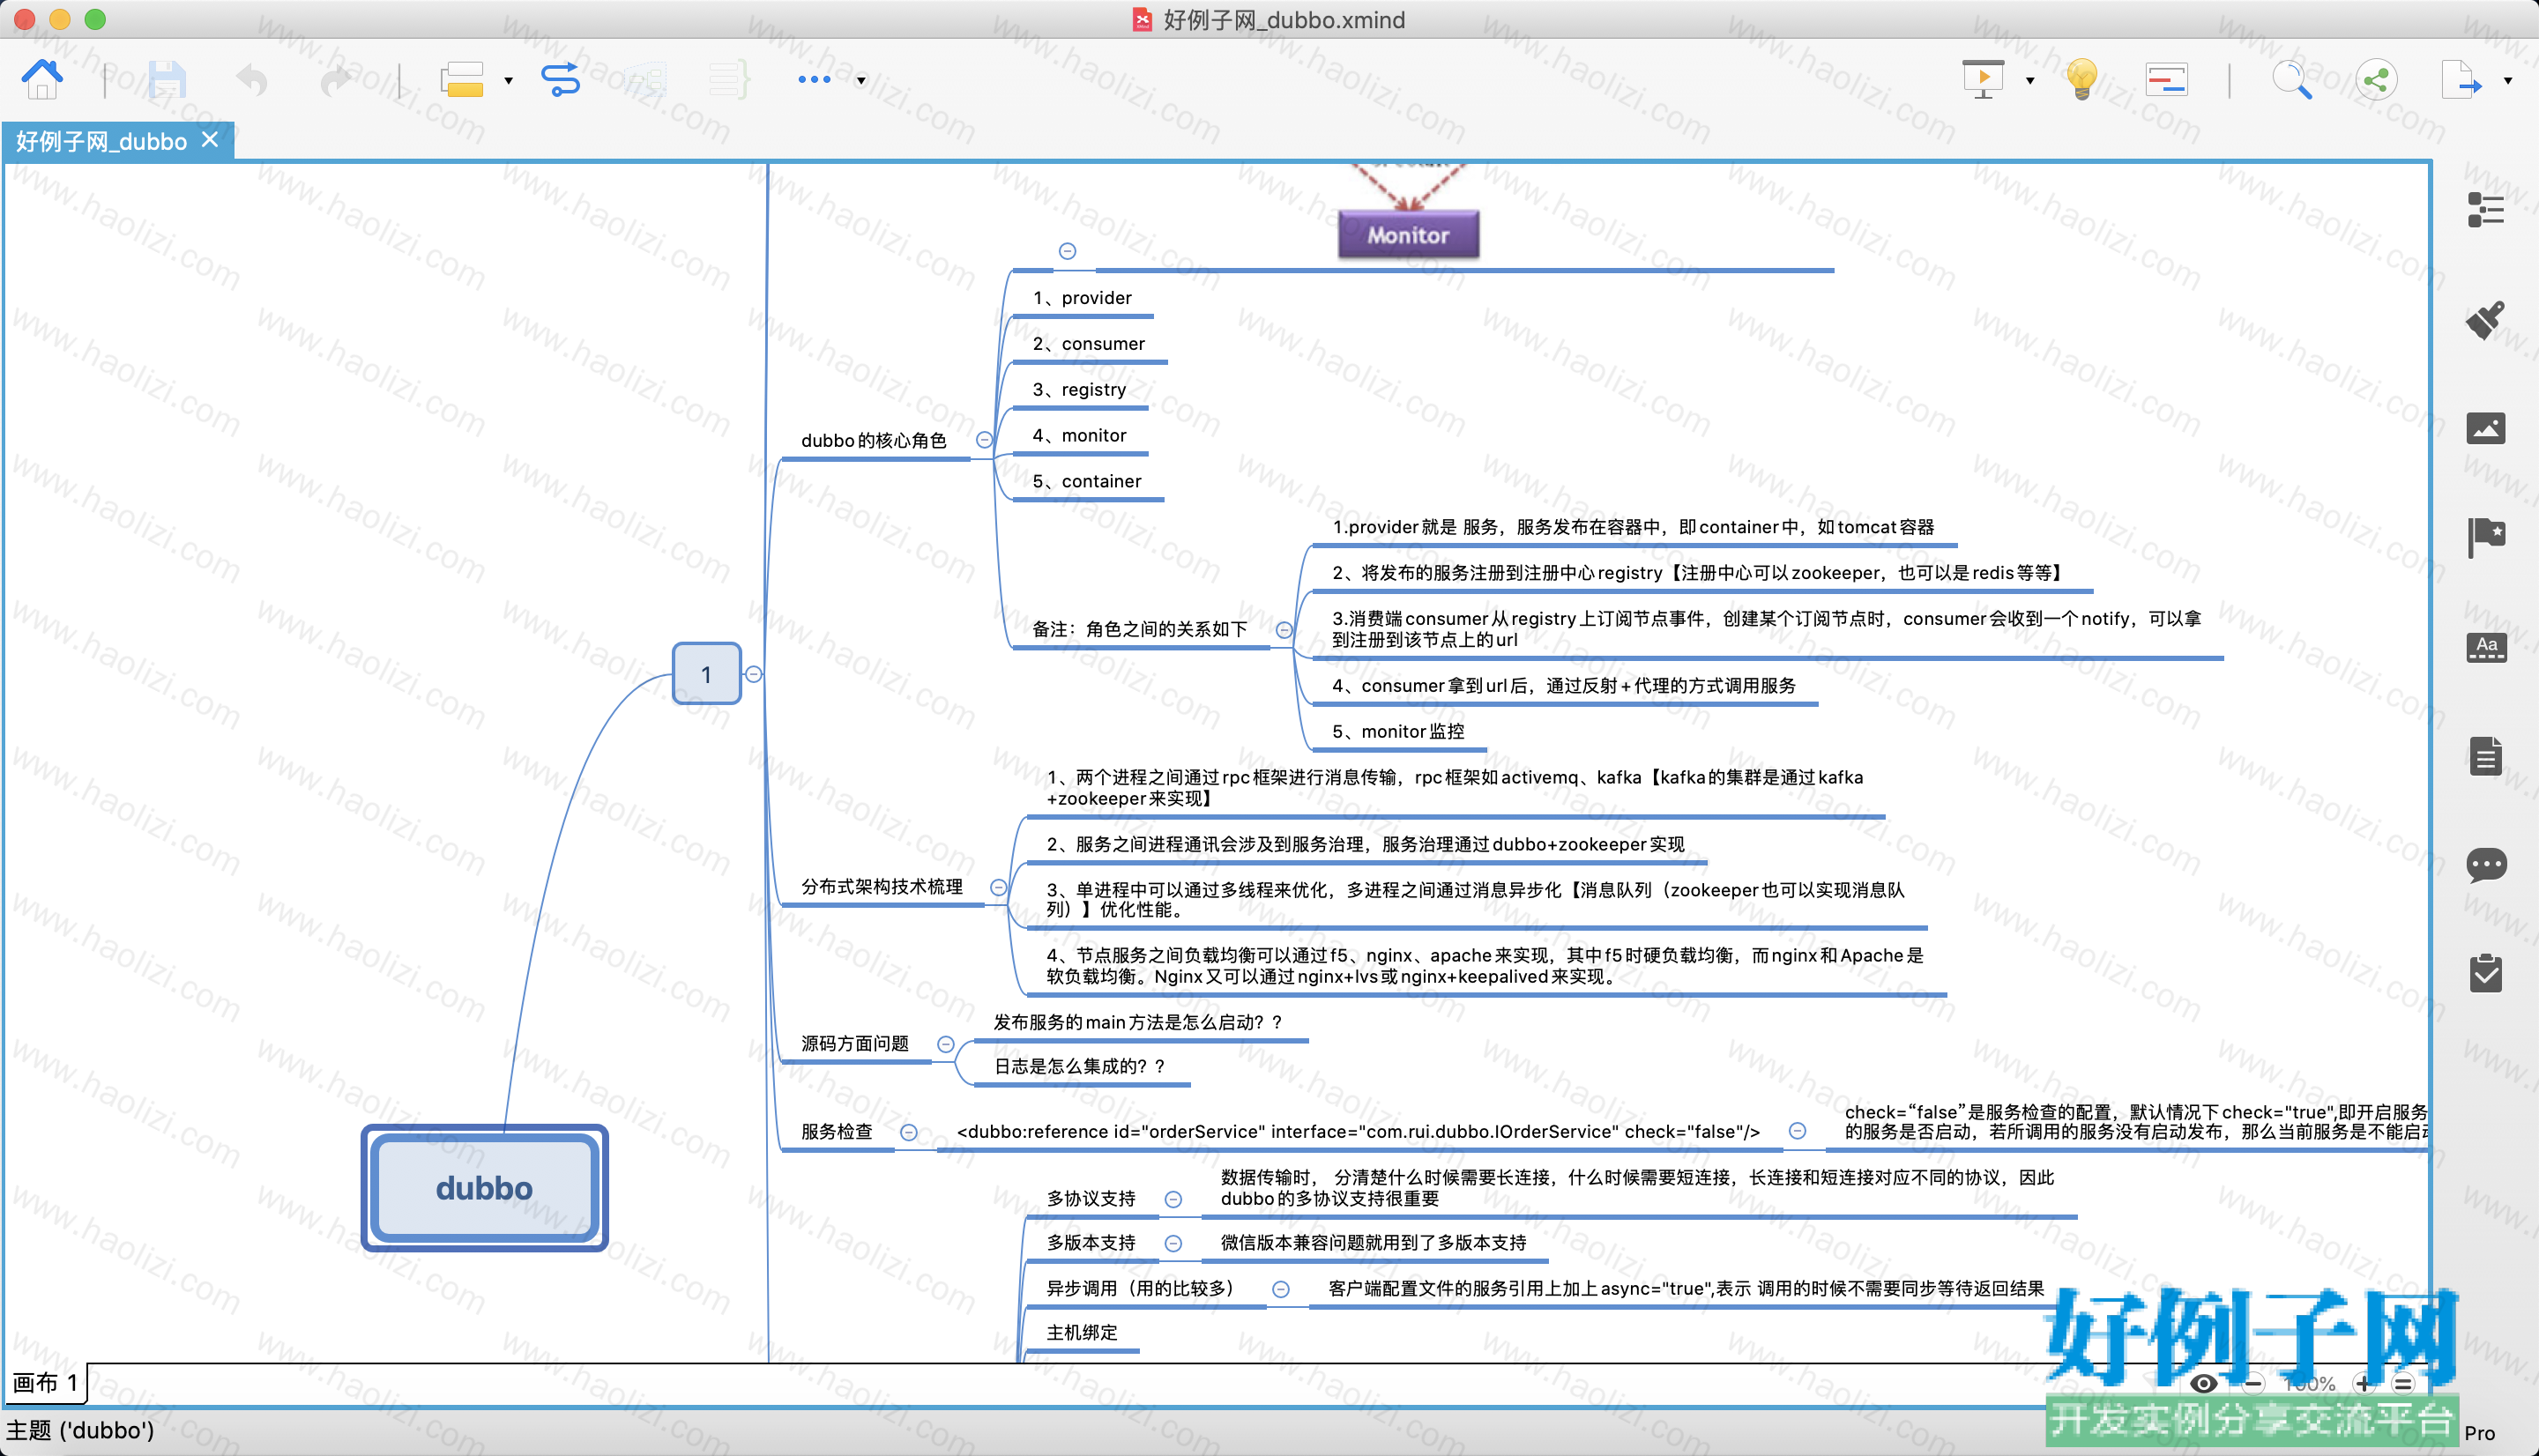Search with the magnifying glass icon

2291,79
